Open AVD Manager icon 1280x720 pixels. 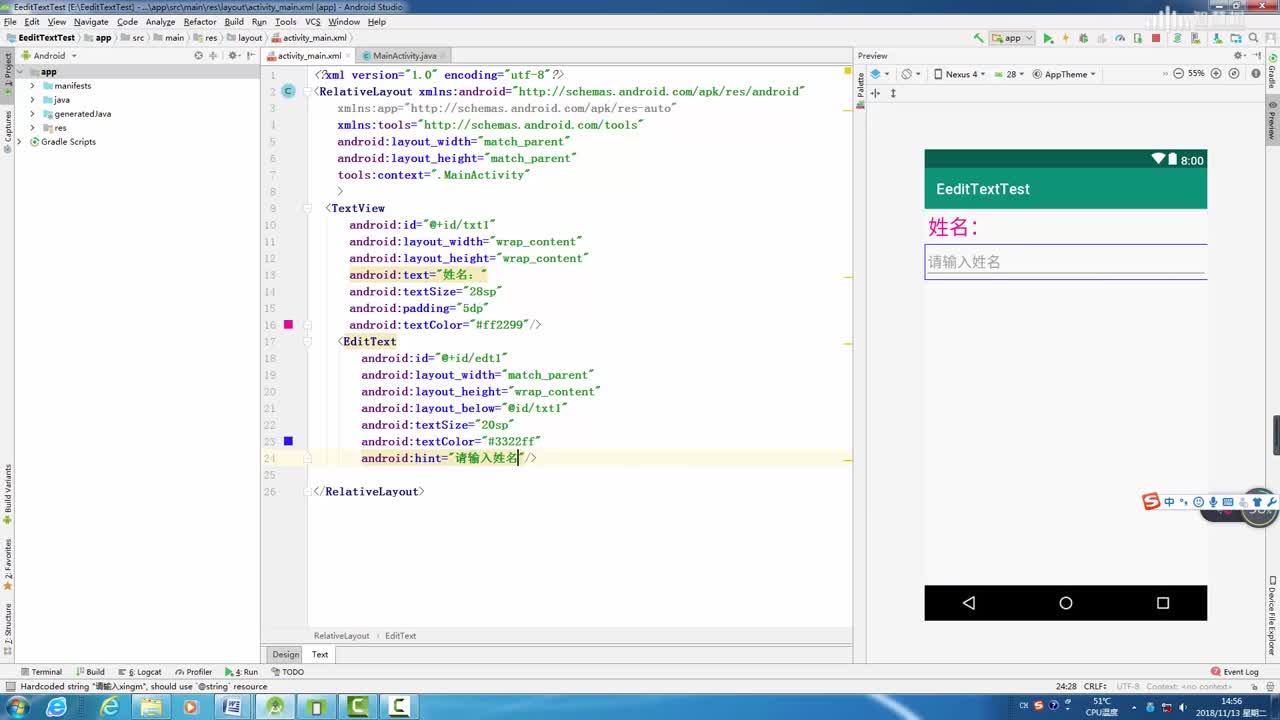pos(1195,38)
